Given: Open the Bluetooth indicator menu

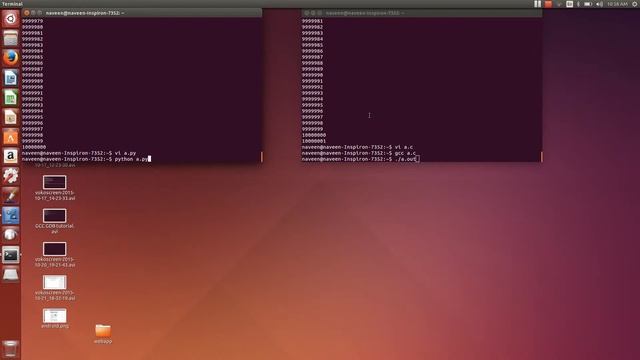Looking at the screenshot, I should click(x=578, y=4).
